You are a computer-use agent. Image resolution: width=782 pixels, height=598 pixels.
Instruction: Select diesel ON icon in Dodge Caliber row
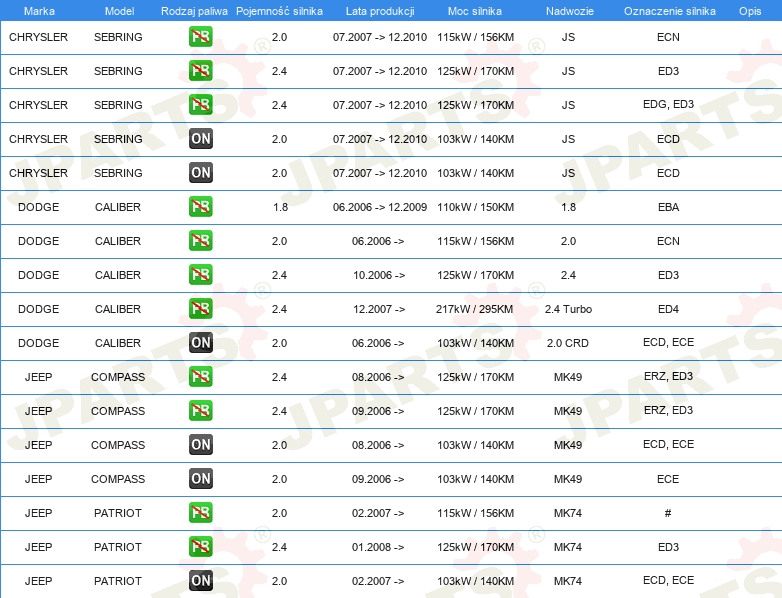[200, 343]
